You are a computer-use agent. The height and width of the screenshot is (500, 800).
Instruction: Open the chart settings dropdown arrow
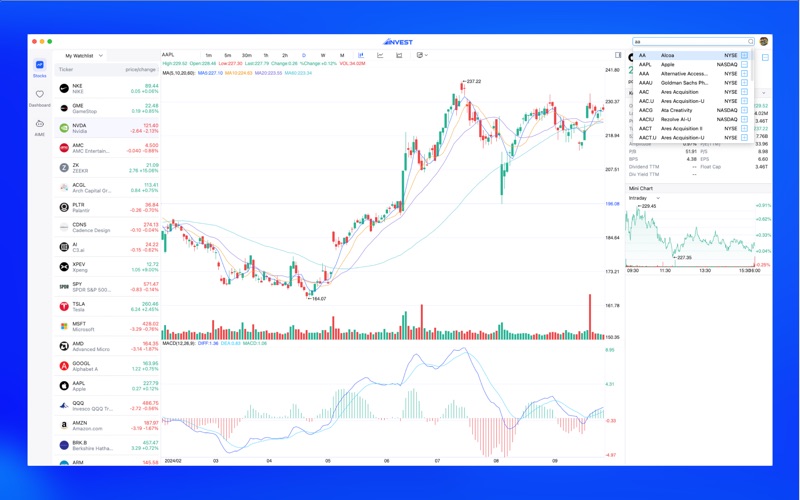(x=426, y=55)
